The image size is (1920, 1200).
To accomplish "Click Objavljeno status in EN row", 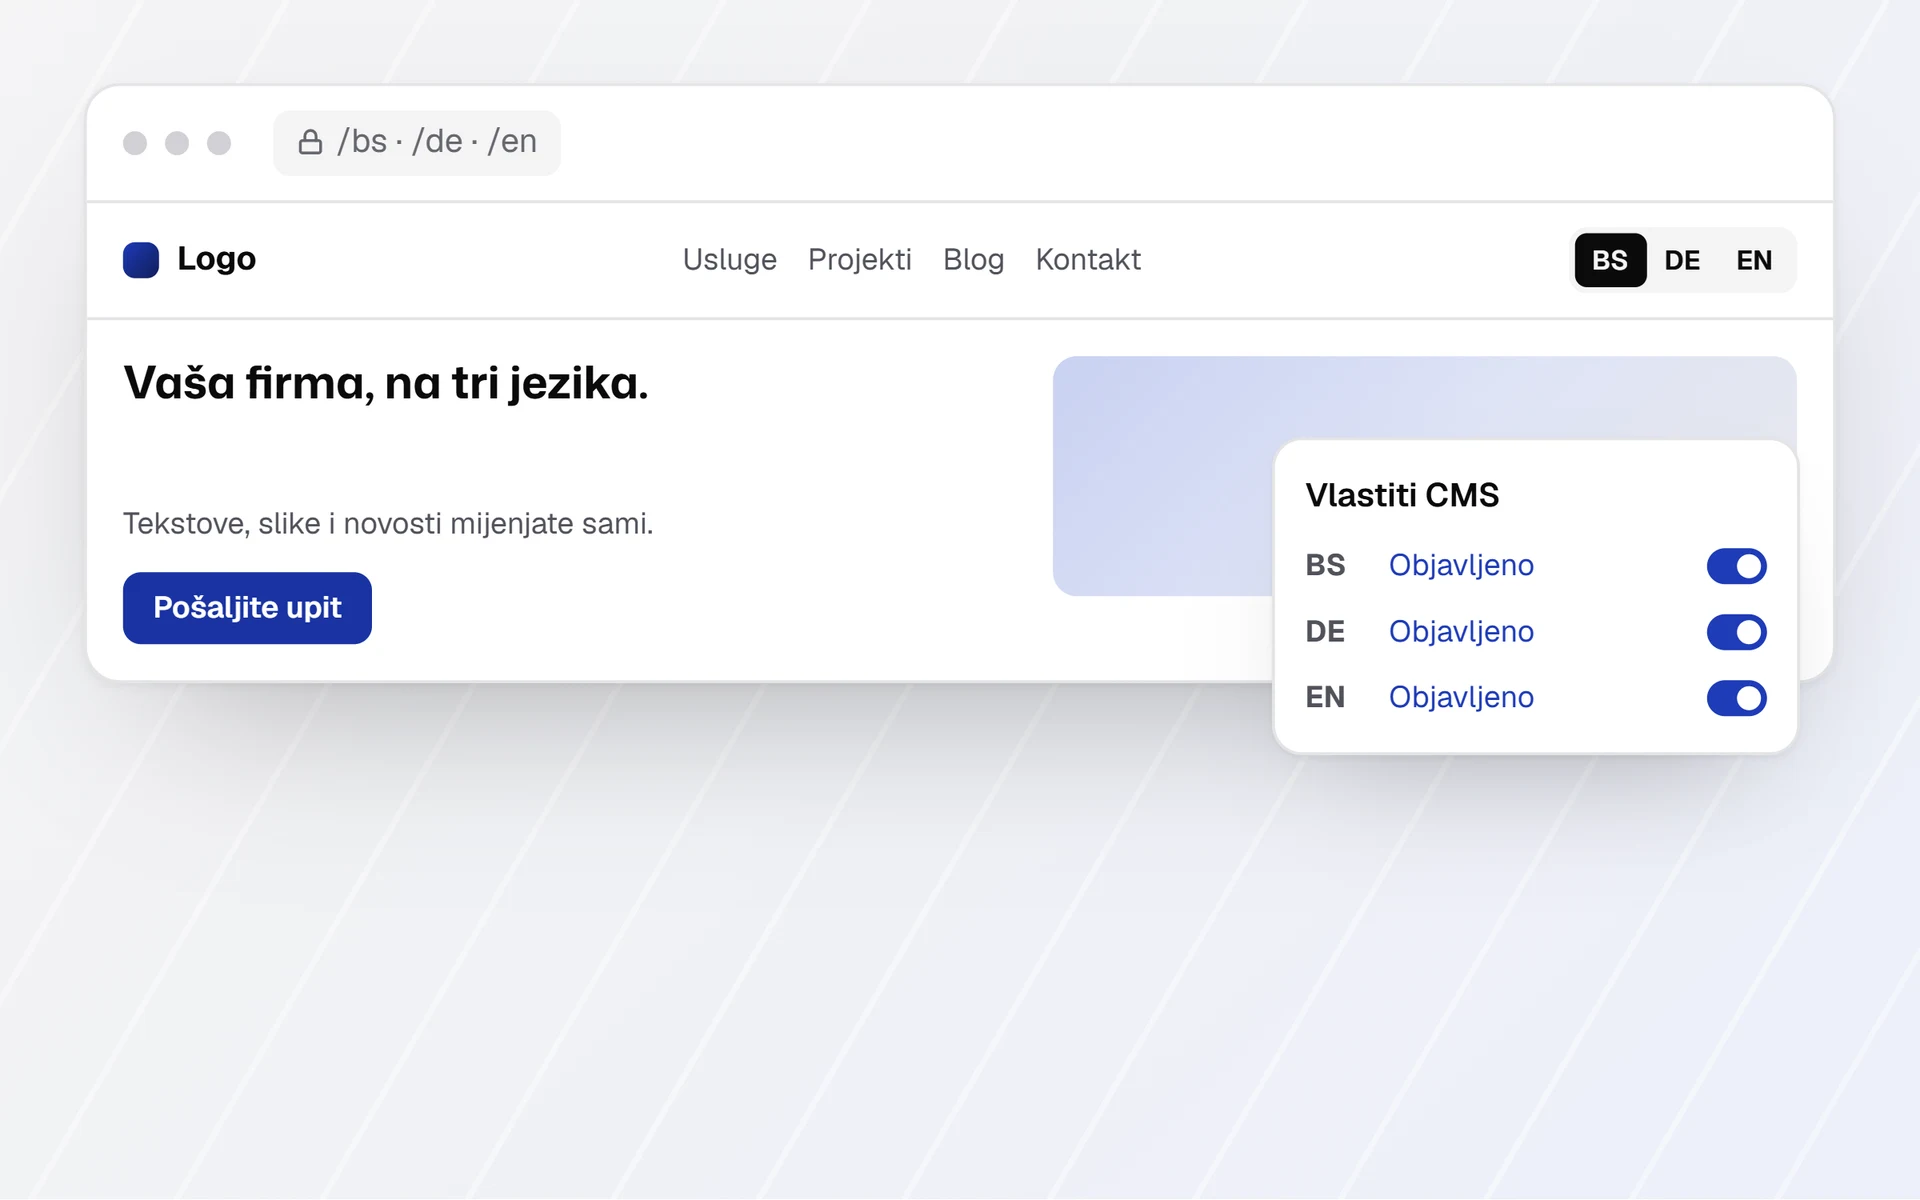I will coord(1461,698).
